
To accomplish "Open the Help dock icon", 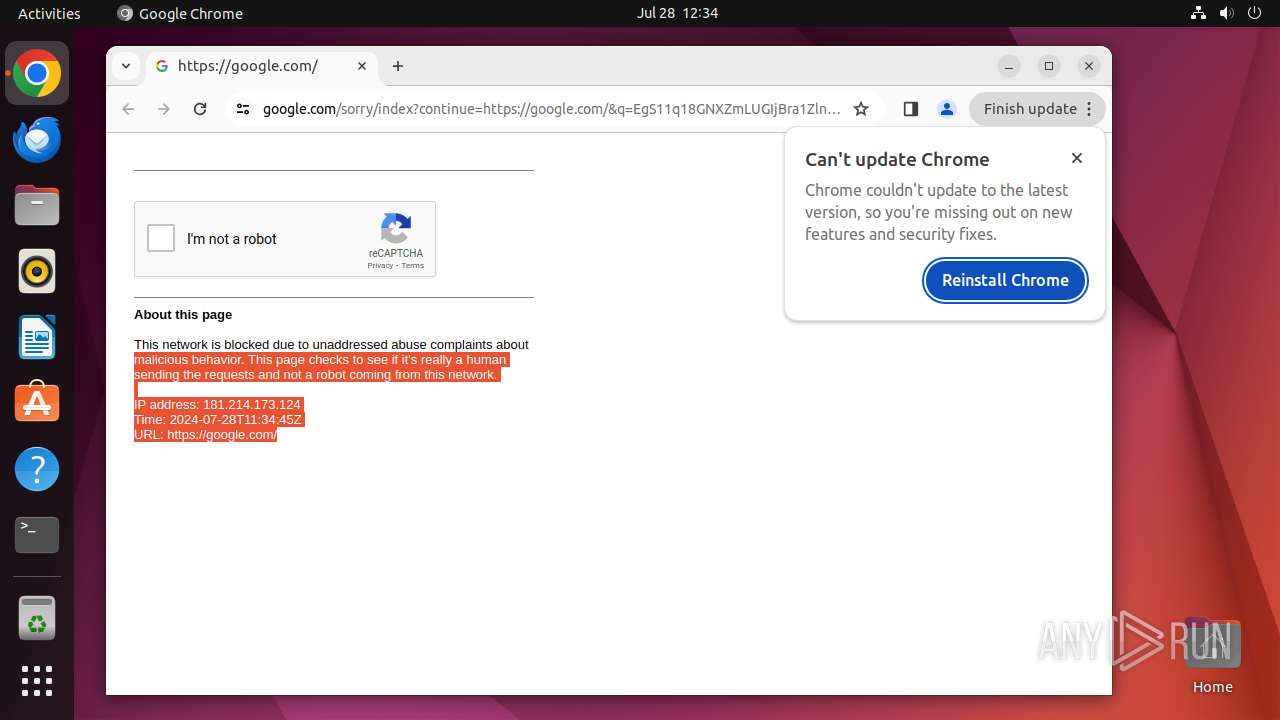I will [37, 469].
